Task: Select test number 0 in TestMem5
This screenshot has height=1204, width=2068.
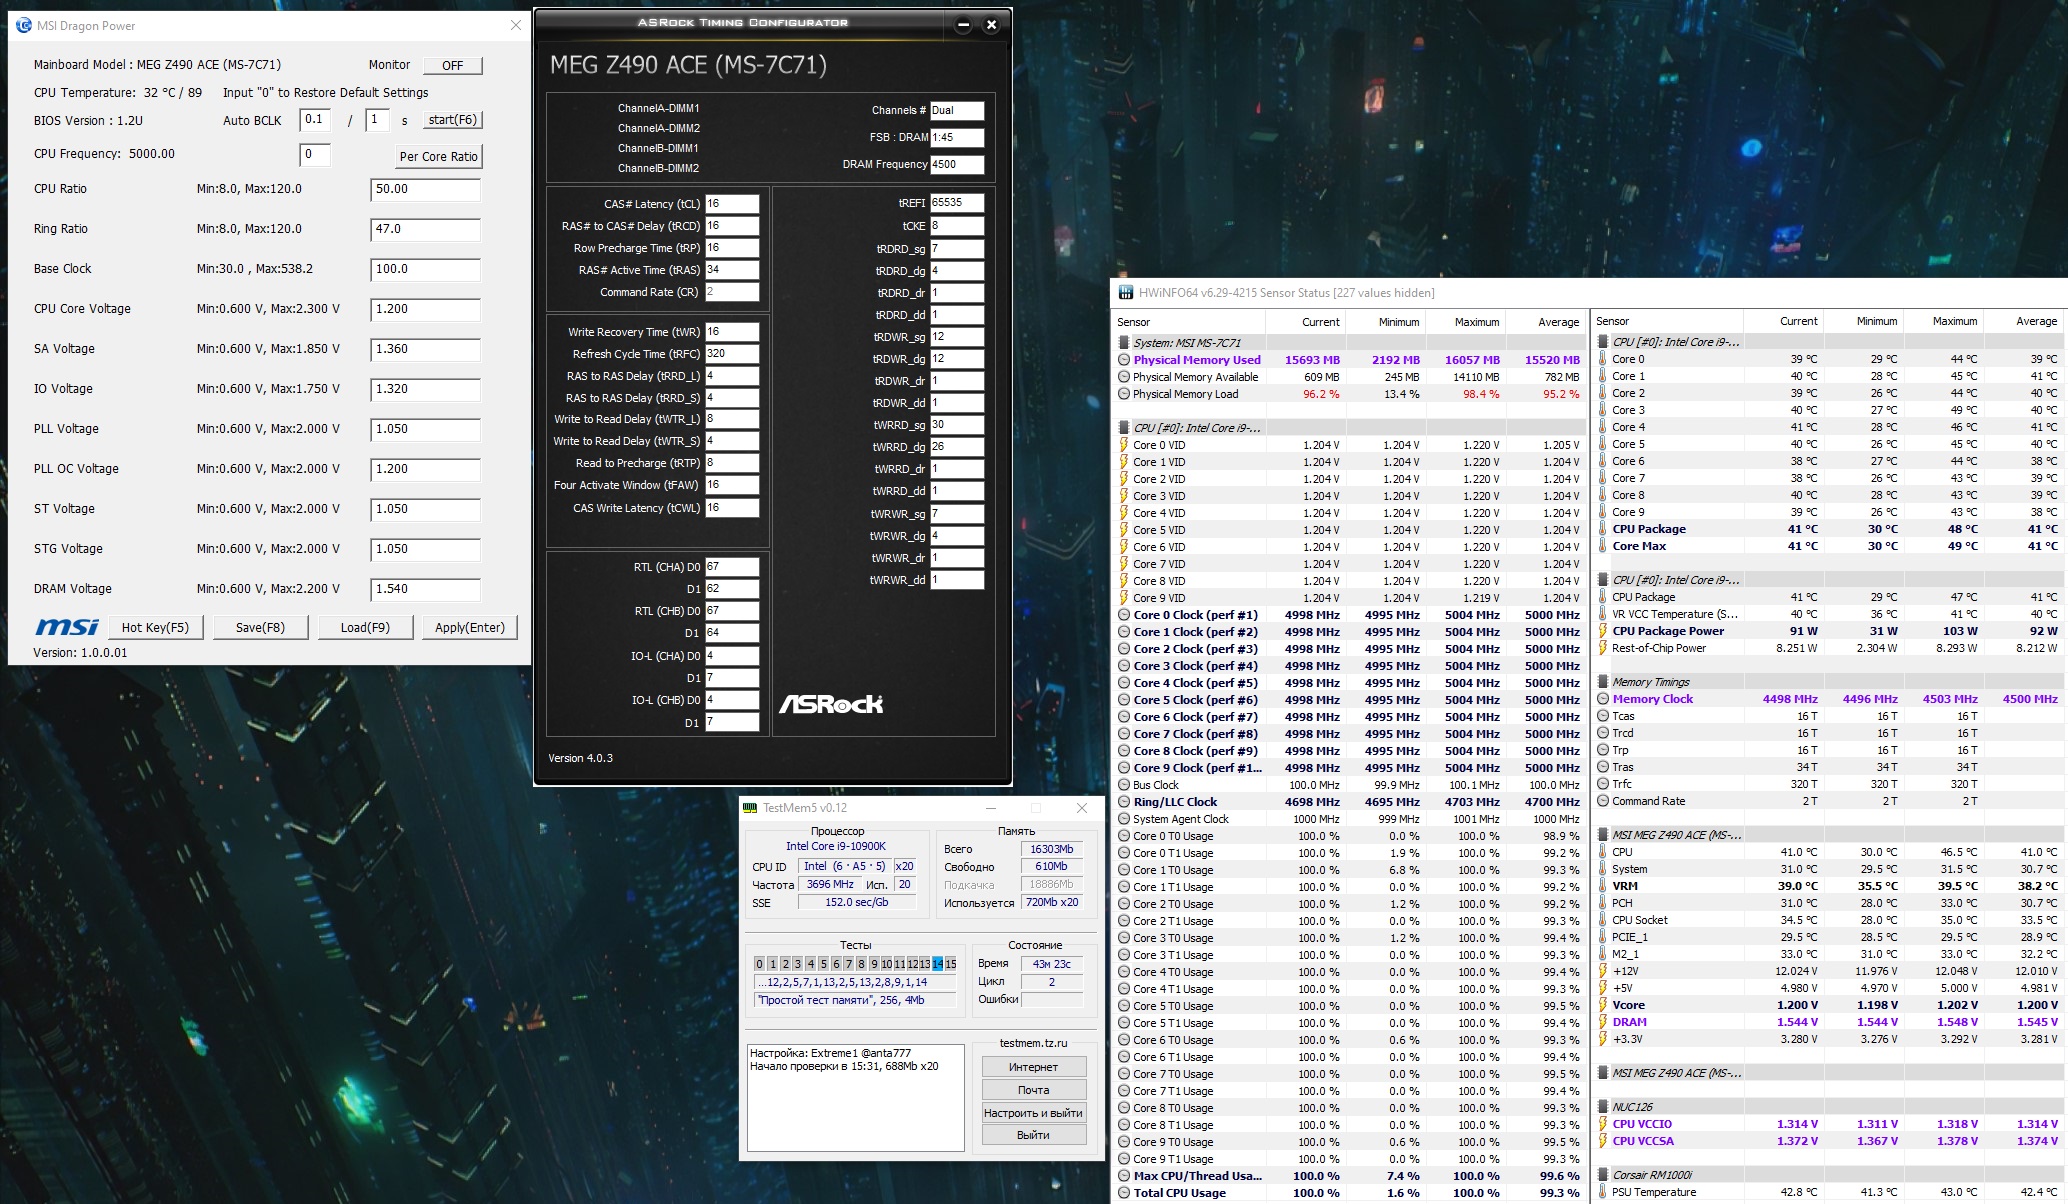Action: (759, 964)
